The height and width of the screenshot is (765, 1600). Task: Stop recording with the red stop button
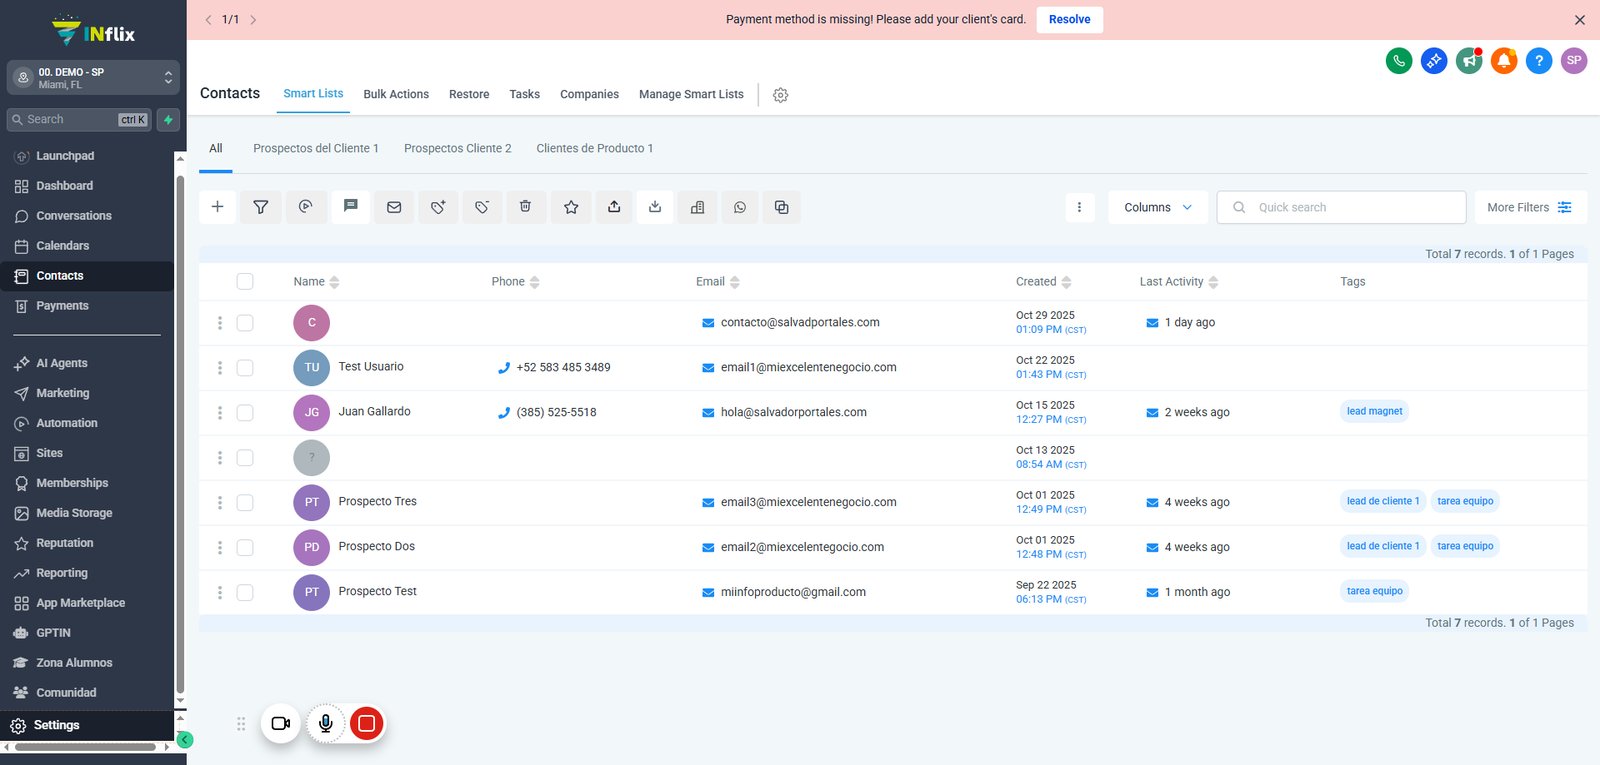[367, 723]
